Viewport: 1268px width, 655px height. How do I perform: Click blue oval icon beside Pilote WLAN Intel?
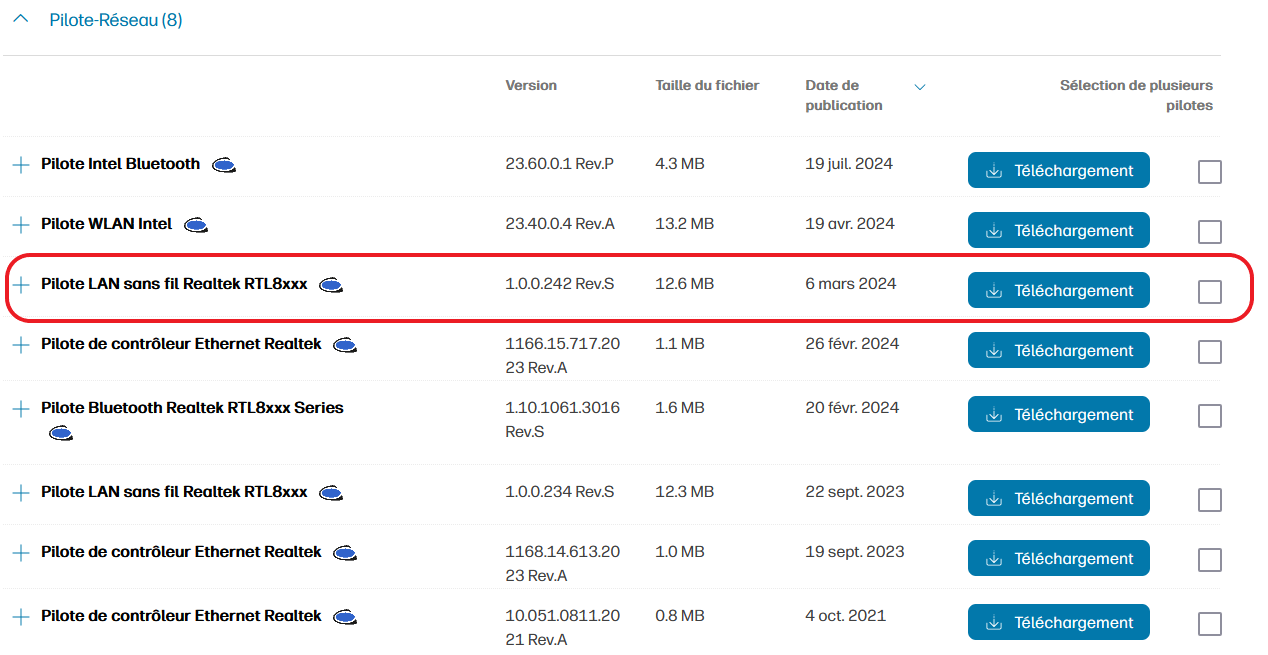tap(197, 225)
